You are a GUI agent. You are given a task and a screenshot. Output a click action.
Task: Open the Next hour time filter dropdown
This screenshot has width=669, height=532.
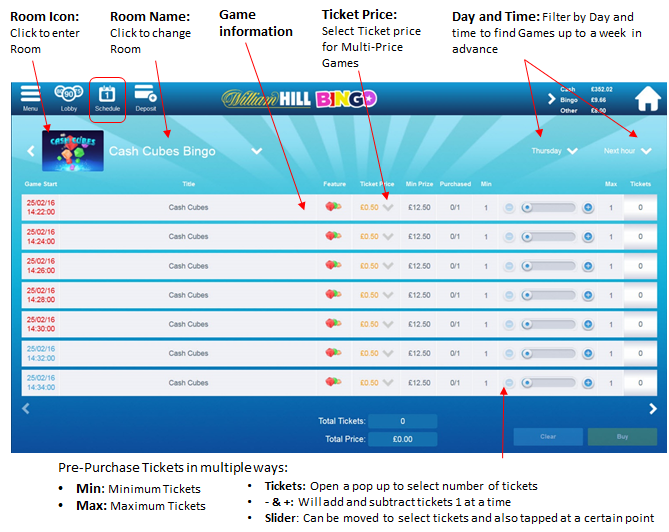coord(646,151)
